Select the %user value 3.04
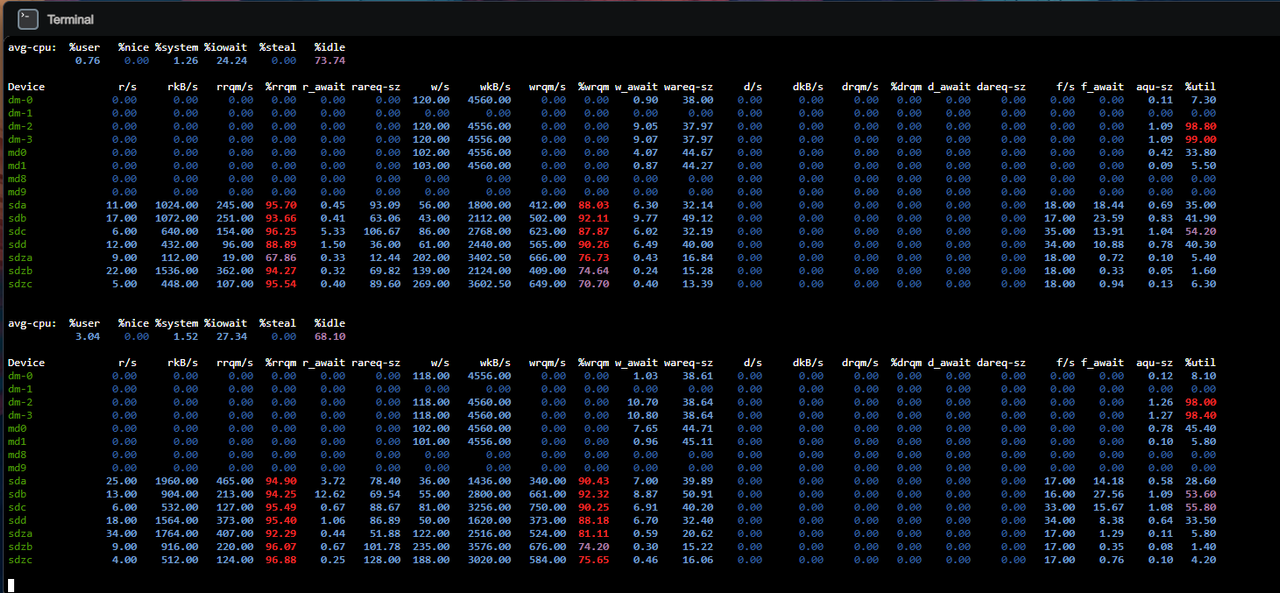 pos(88,336)
